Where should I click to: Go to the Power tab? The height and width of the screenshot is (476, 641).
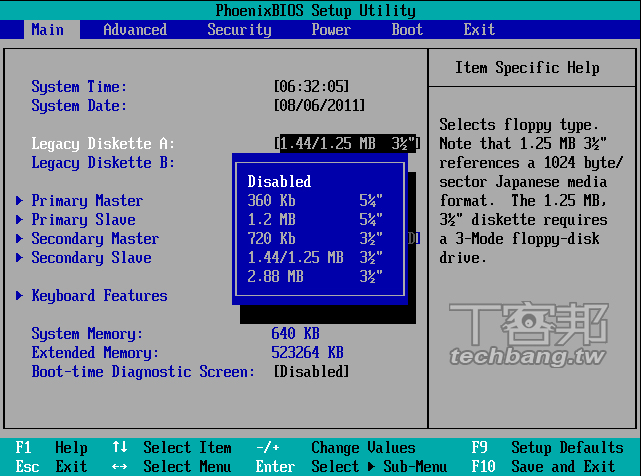click(x=331, y=29)
